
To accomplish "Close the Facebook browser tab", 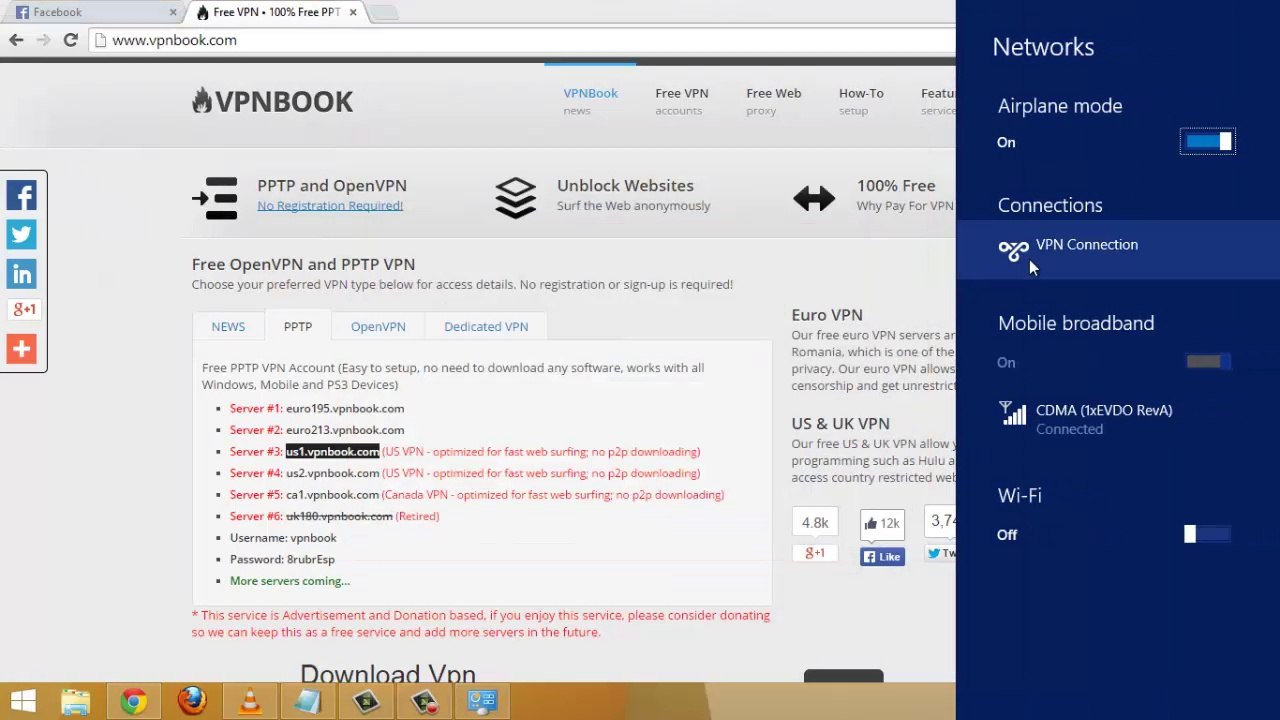I will coord(173,12).
